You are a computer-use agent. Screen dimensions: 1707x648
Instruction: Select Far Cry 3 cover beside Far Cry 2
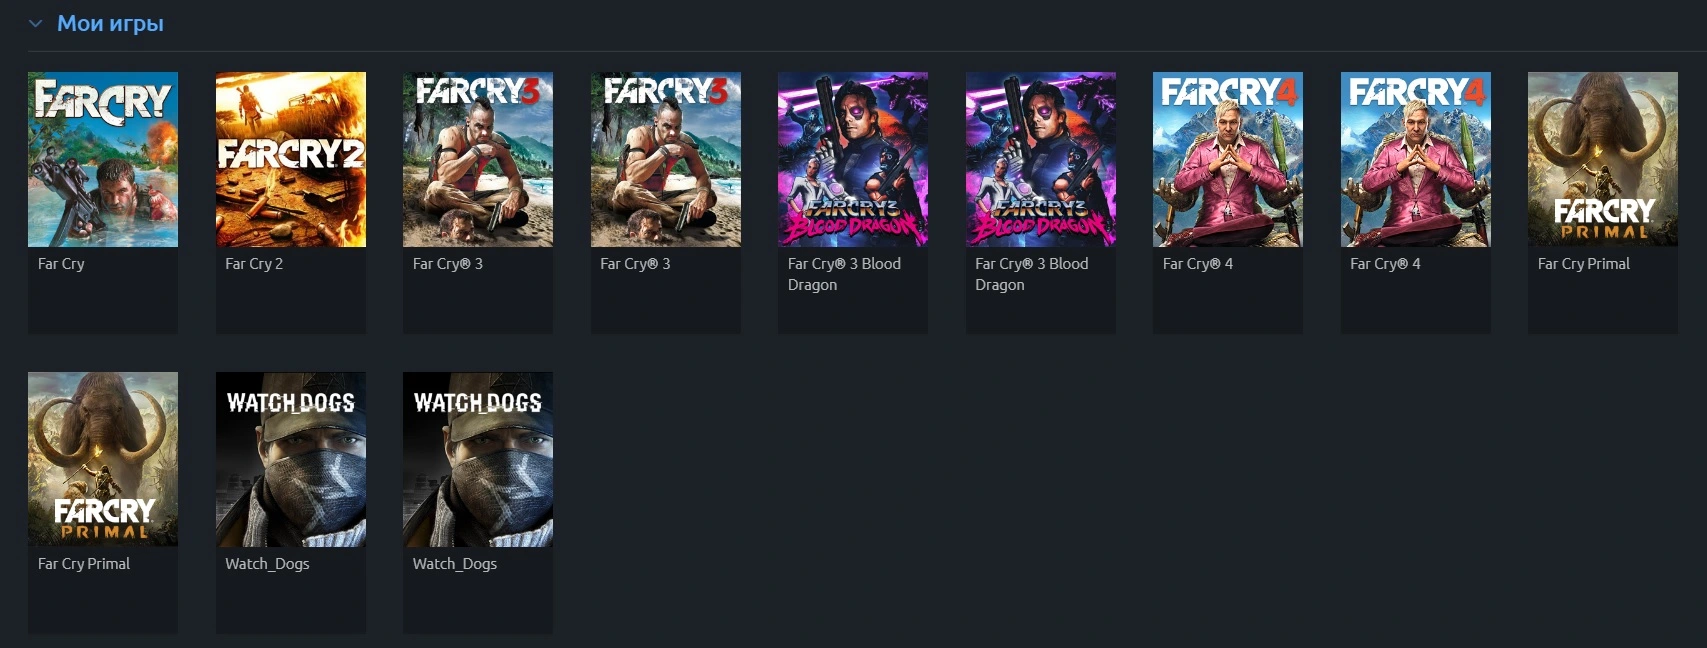pyautogui.click(x=478, y=159)
